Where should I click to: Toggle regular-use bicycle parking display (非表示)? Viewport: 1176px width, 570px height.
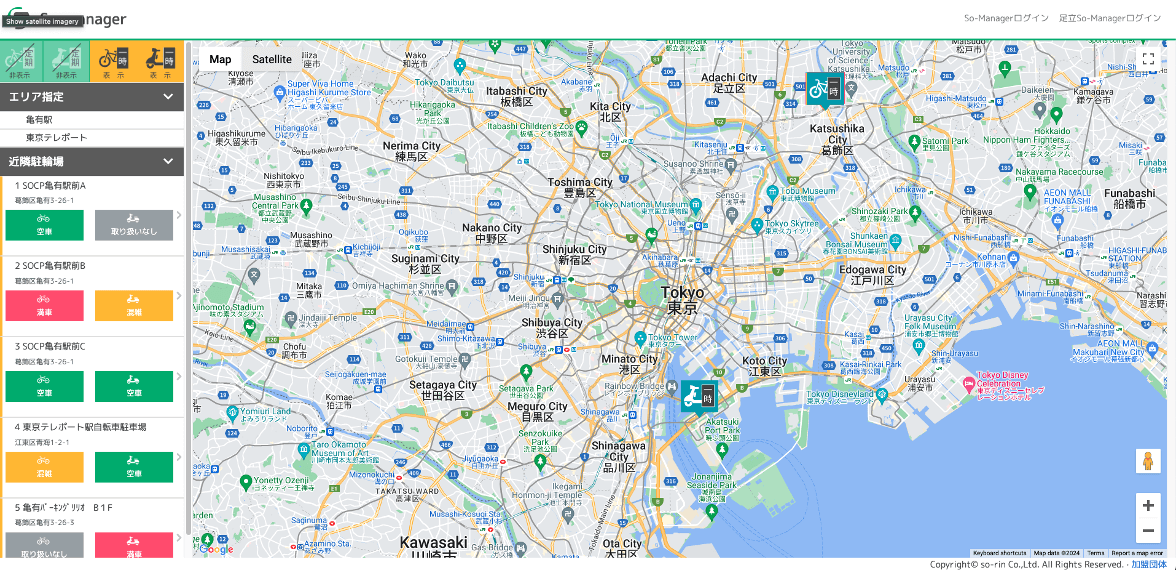(21, 61)
